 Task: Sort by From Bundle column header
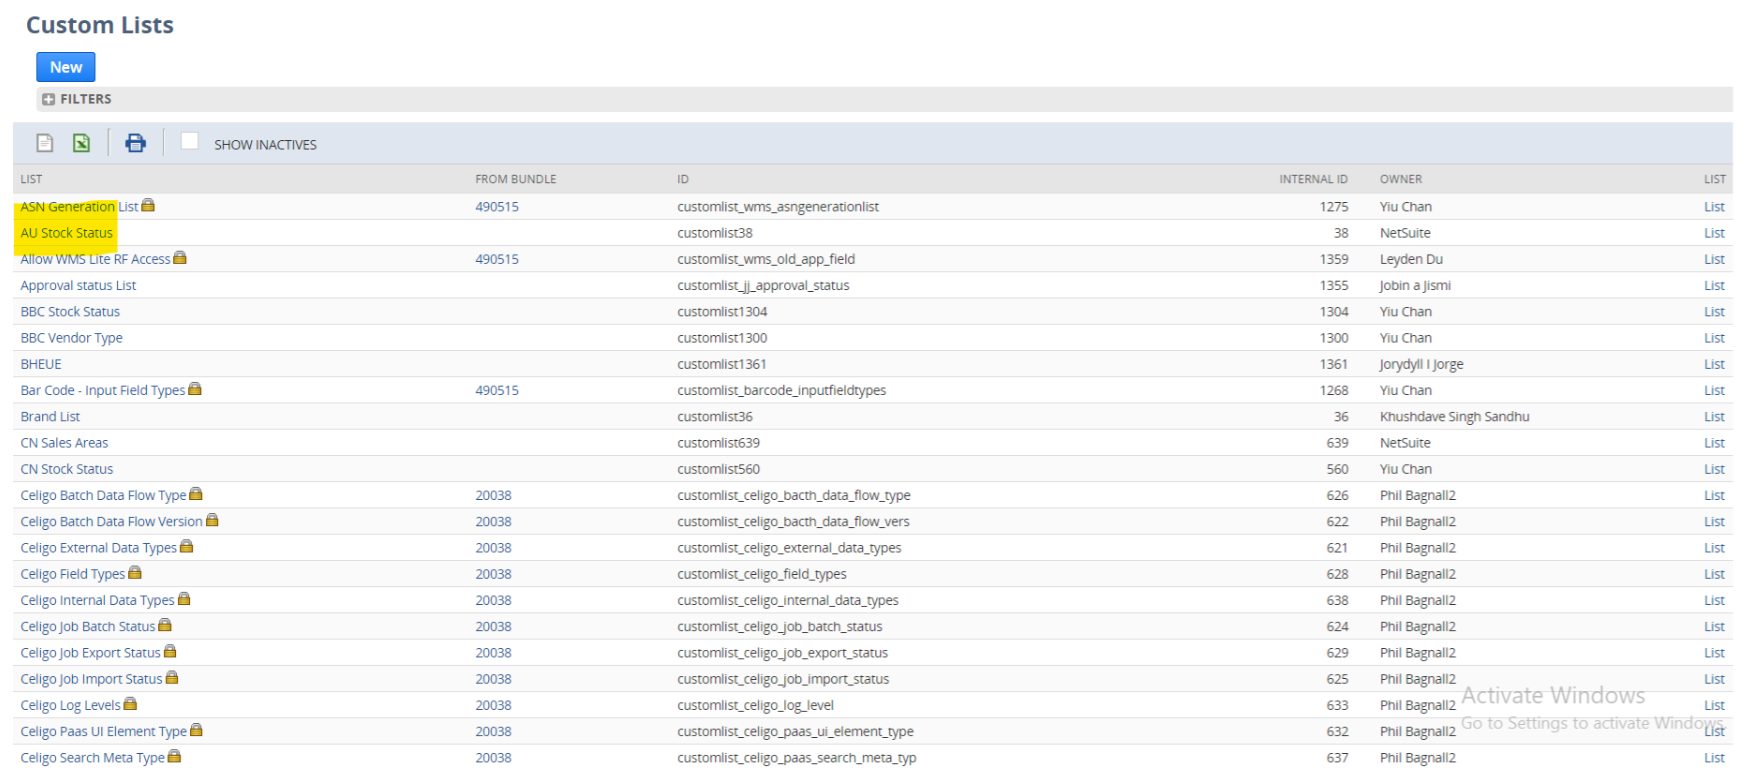pos(515,179)
